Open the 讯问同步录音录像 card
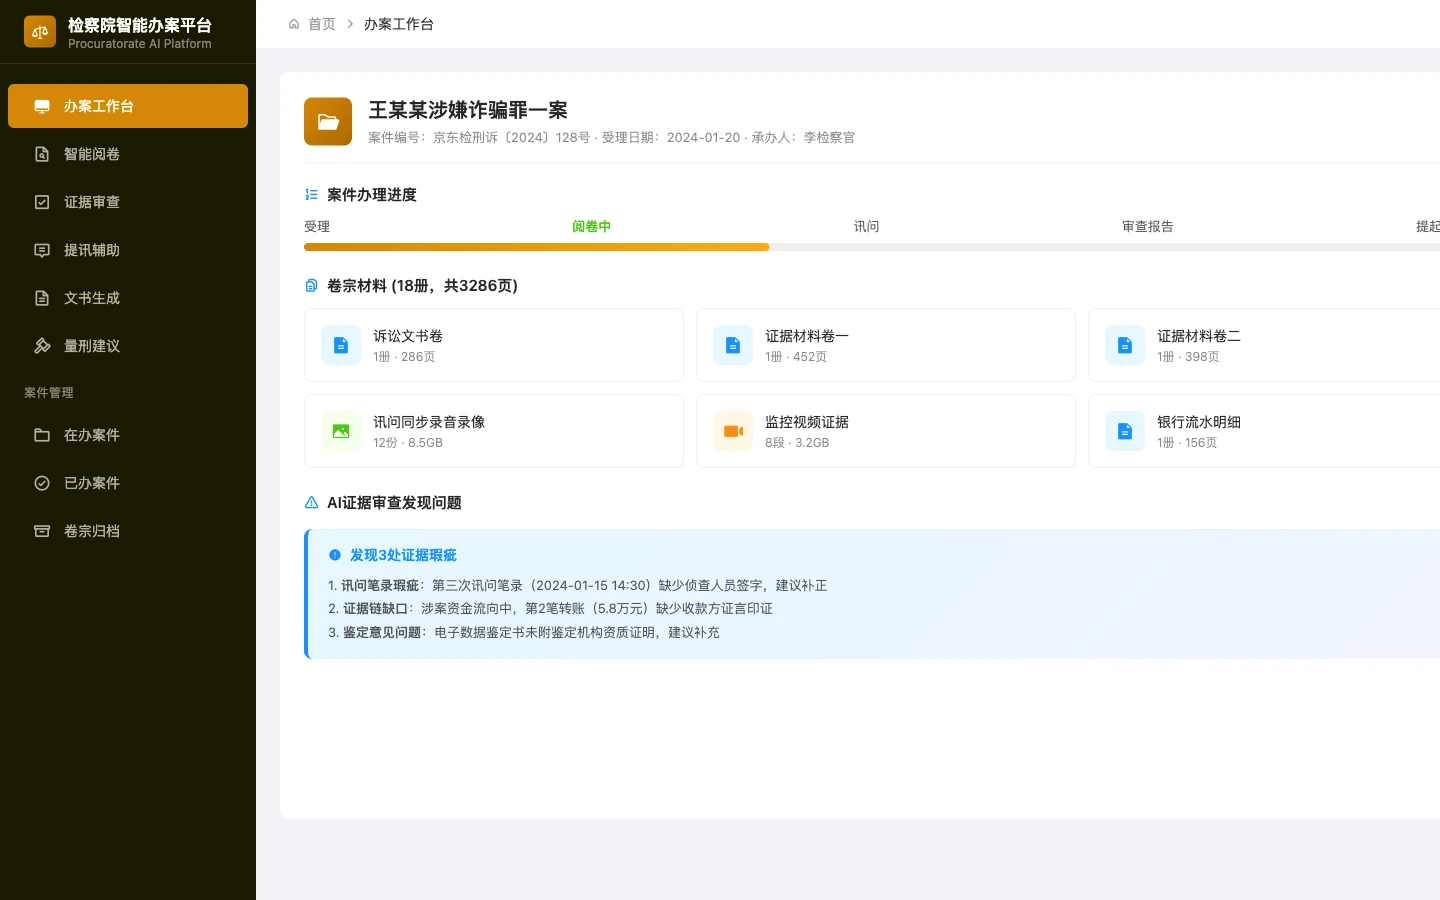 point(494,431)
